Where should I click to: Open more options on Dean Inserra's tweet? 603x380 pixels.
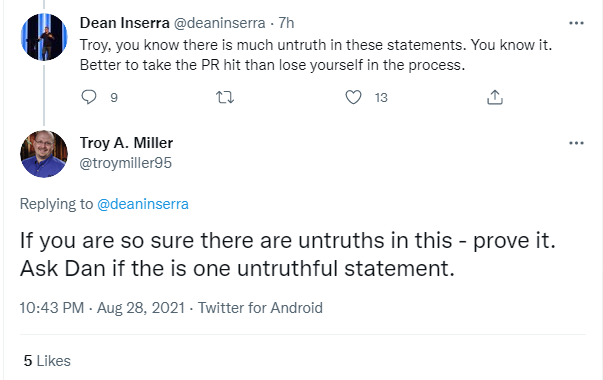(x=576, y=23)
